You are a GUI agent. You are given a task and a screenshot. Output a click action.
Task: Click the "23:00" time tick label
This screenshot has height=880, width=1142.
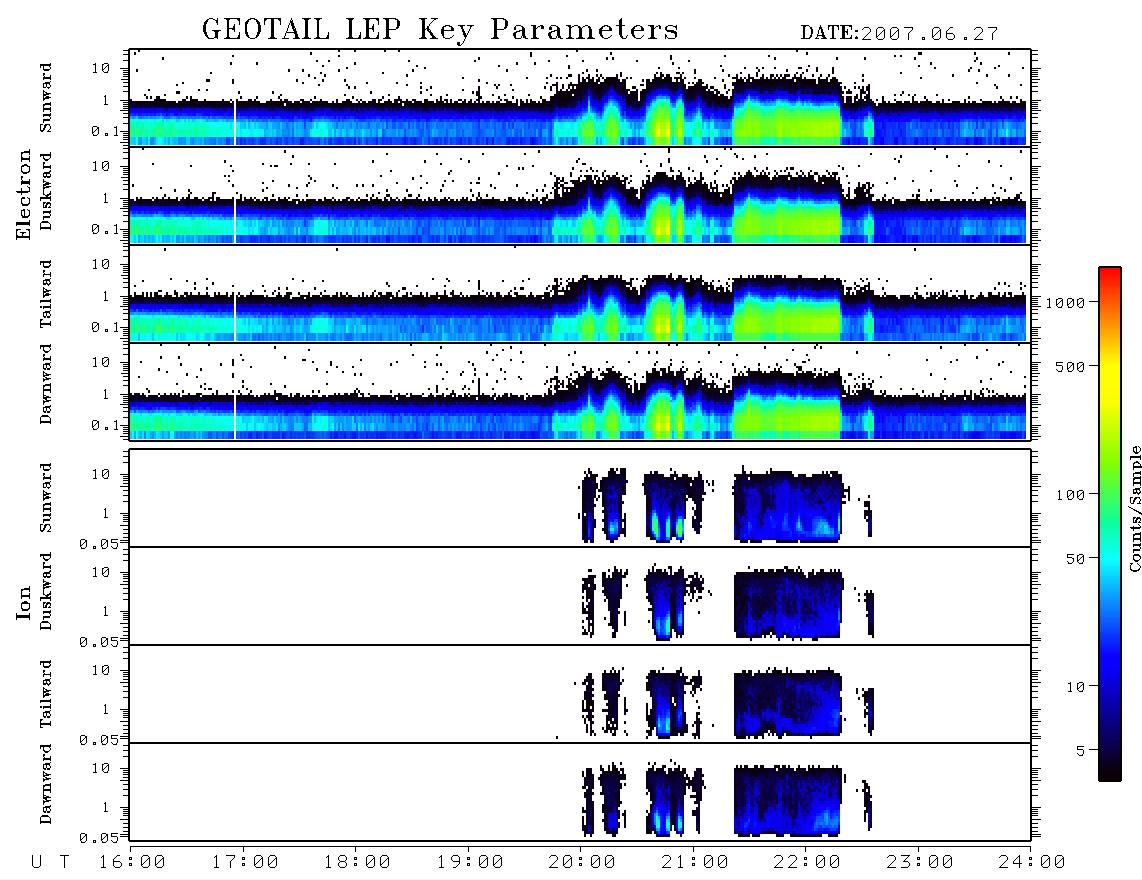pos(920,862)
